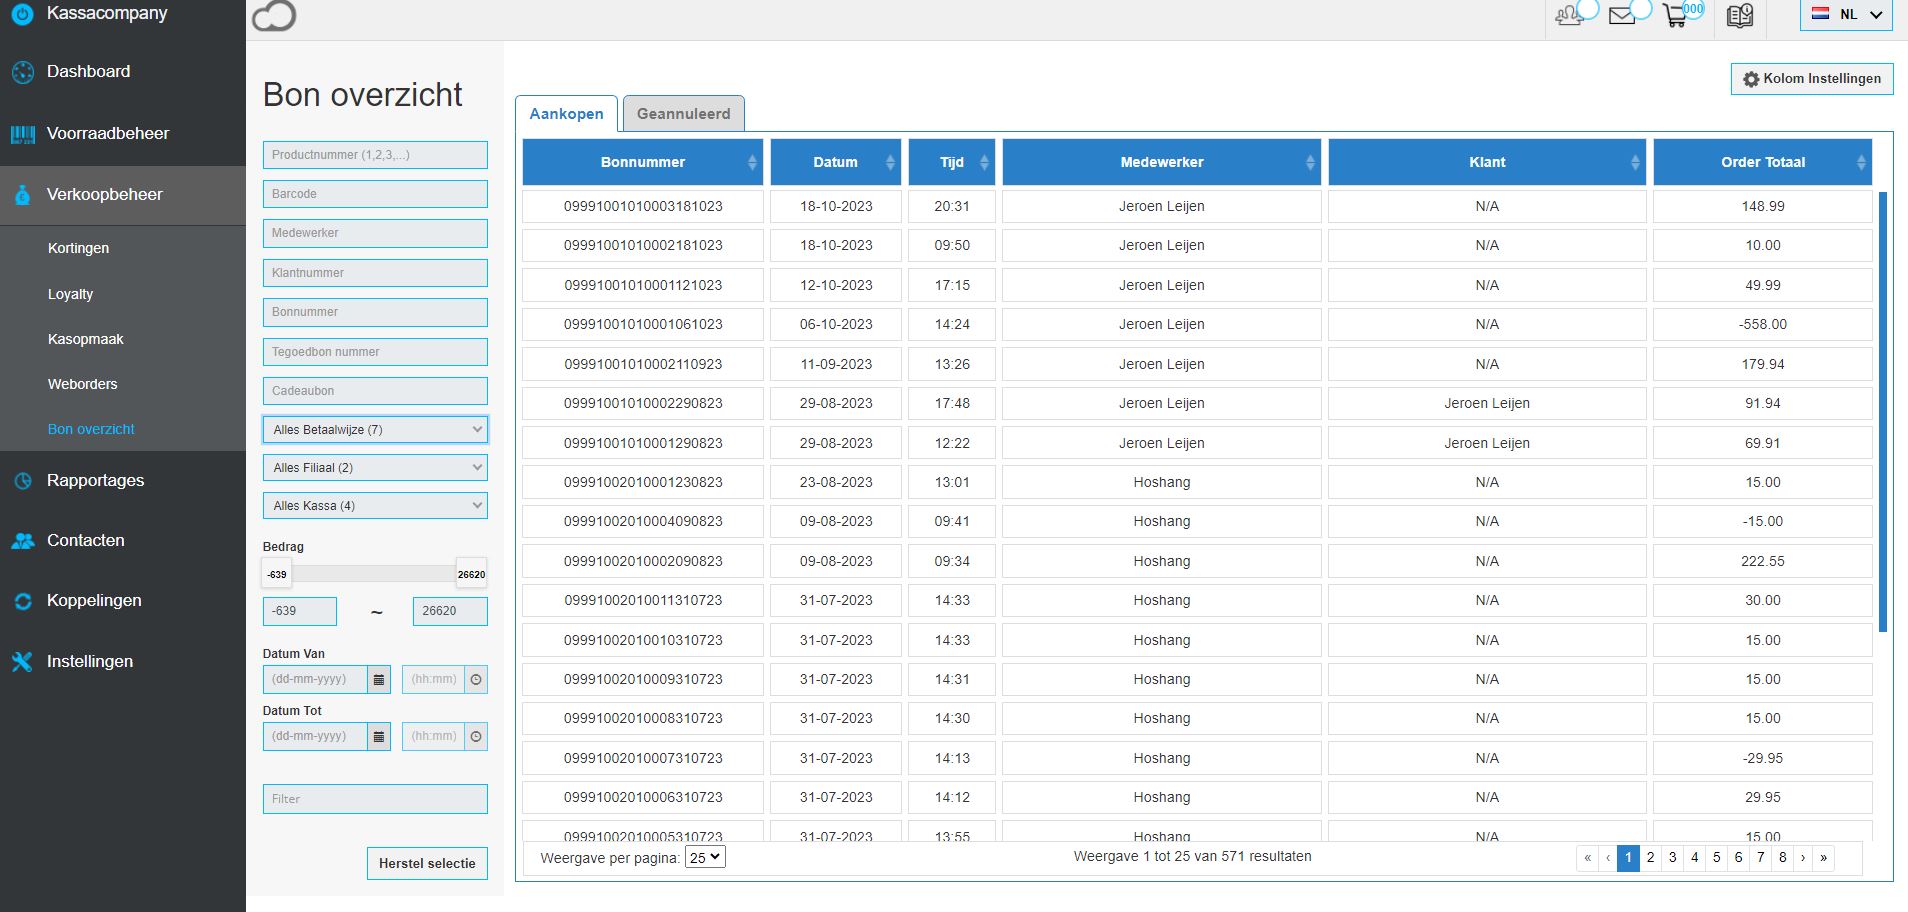1908x912 pixels.
Task: Switch to the Geannuleerd tab
Action: pyautogui.click(x=683, y=114)
